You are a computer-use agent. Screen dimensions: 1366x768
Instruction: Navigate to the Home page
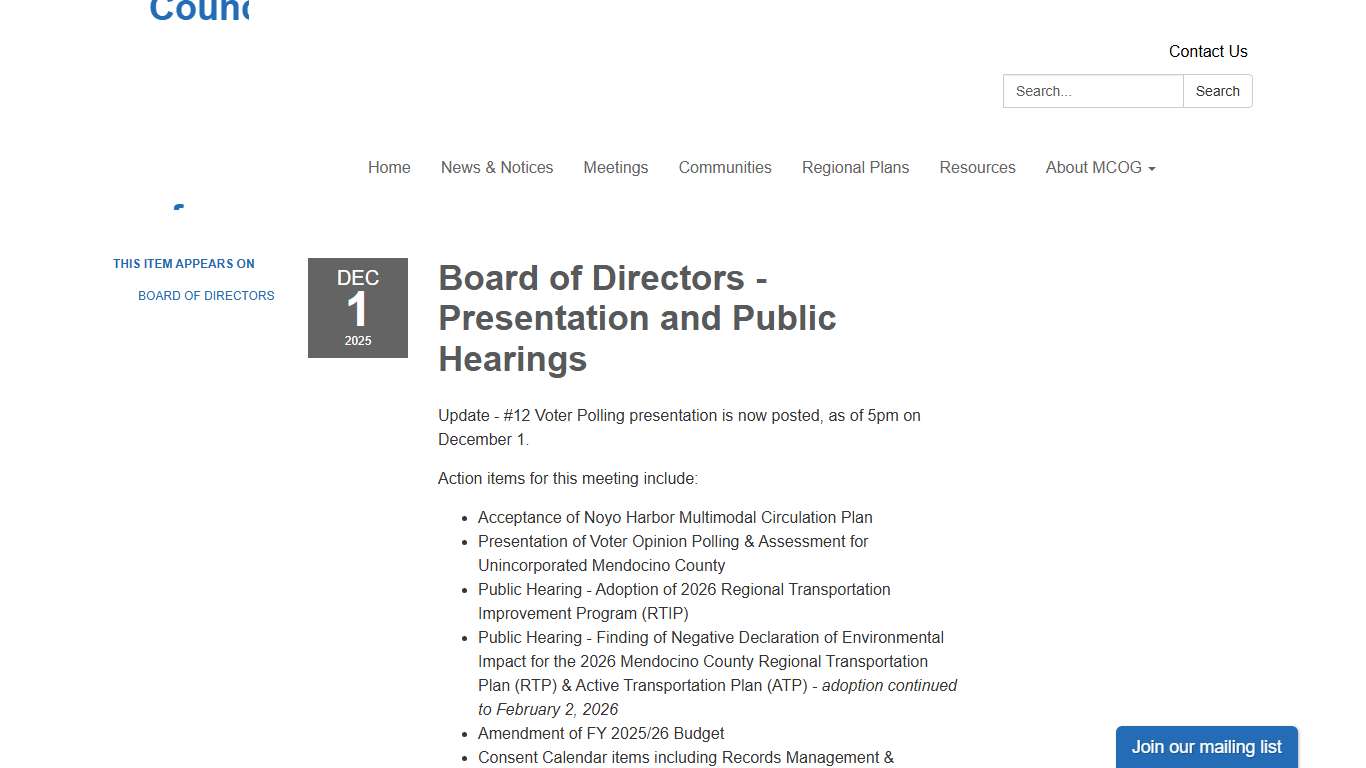[389, 167]
